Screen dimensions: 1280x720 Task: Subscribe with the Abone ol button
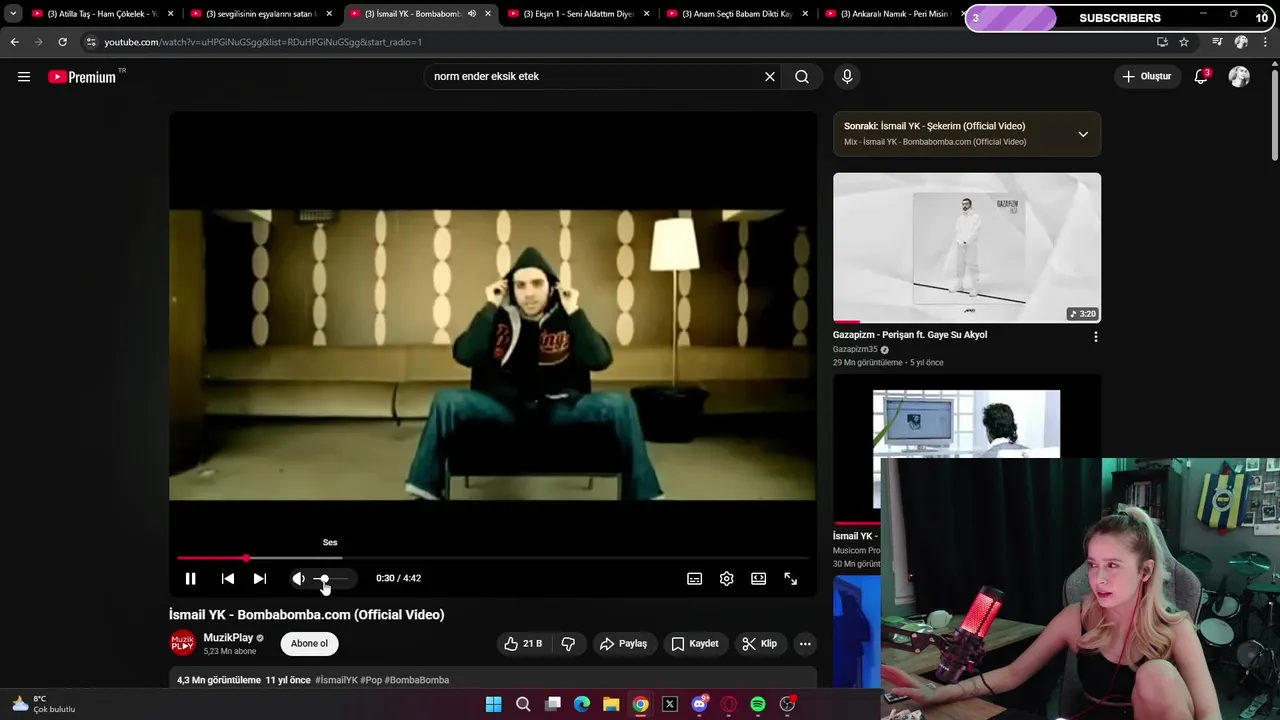pyautogui.click(x=309, y=644)
